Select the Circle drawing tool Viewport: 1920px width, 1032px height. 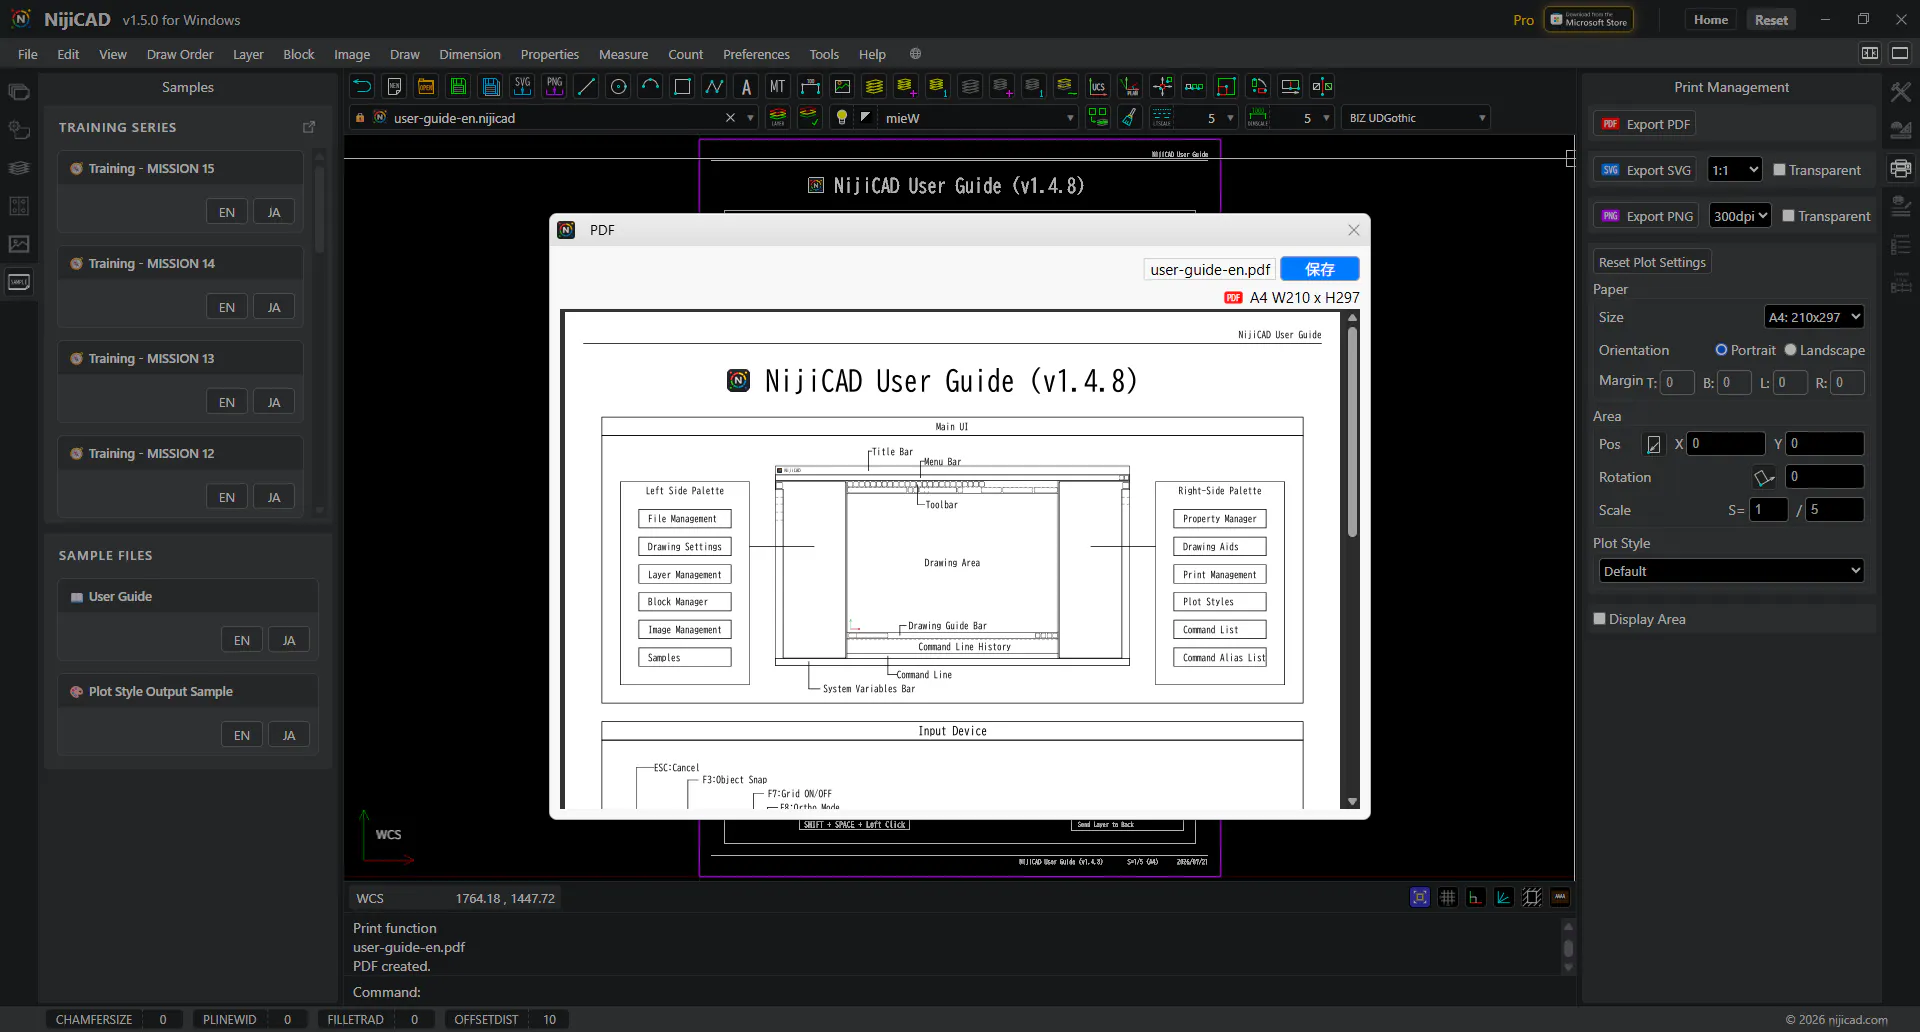618,87
